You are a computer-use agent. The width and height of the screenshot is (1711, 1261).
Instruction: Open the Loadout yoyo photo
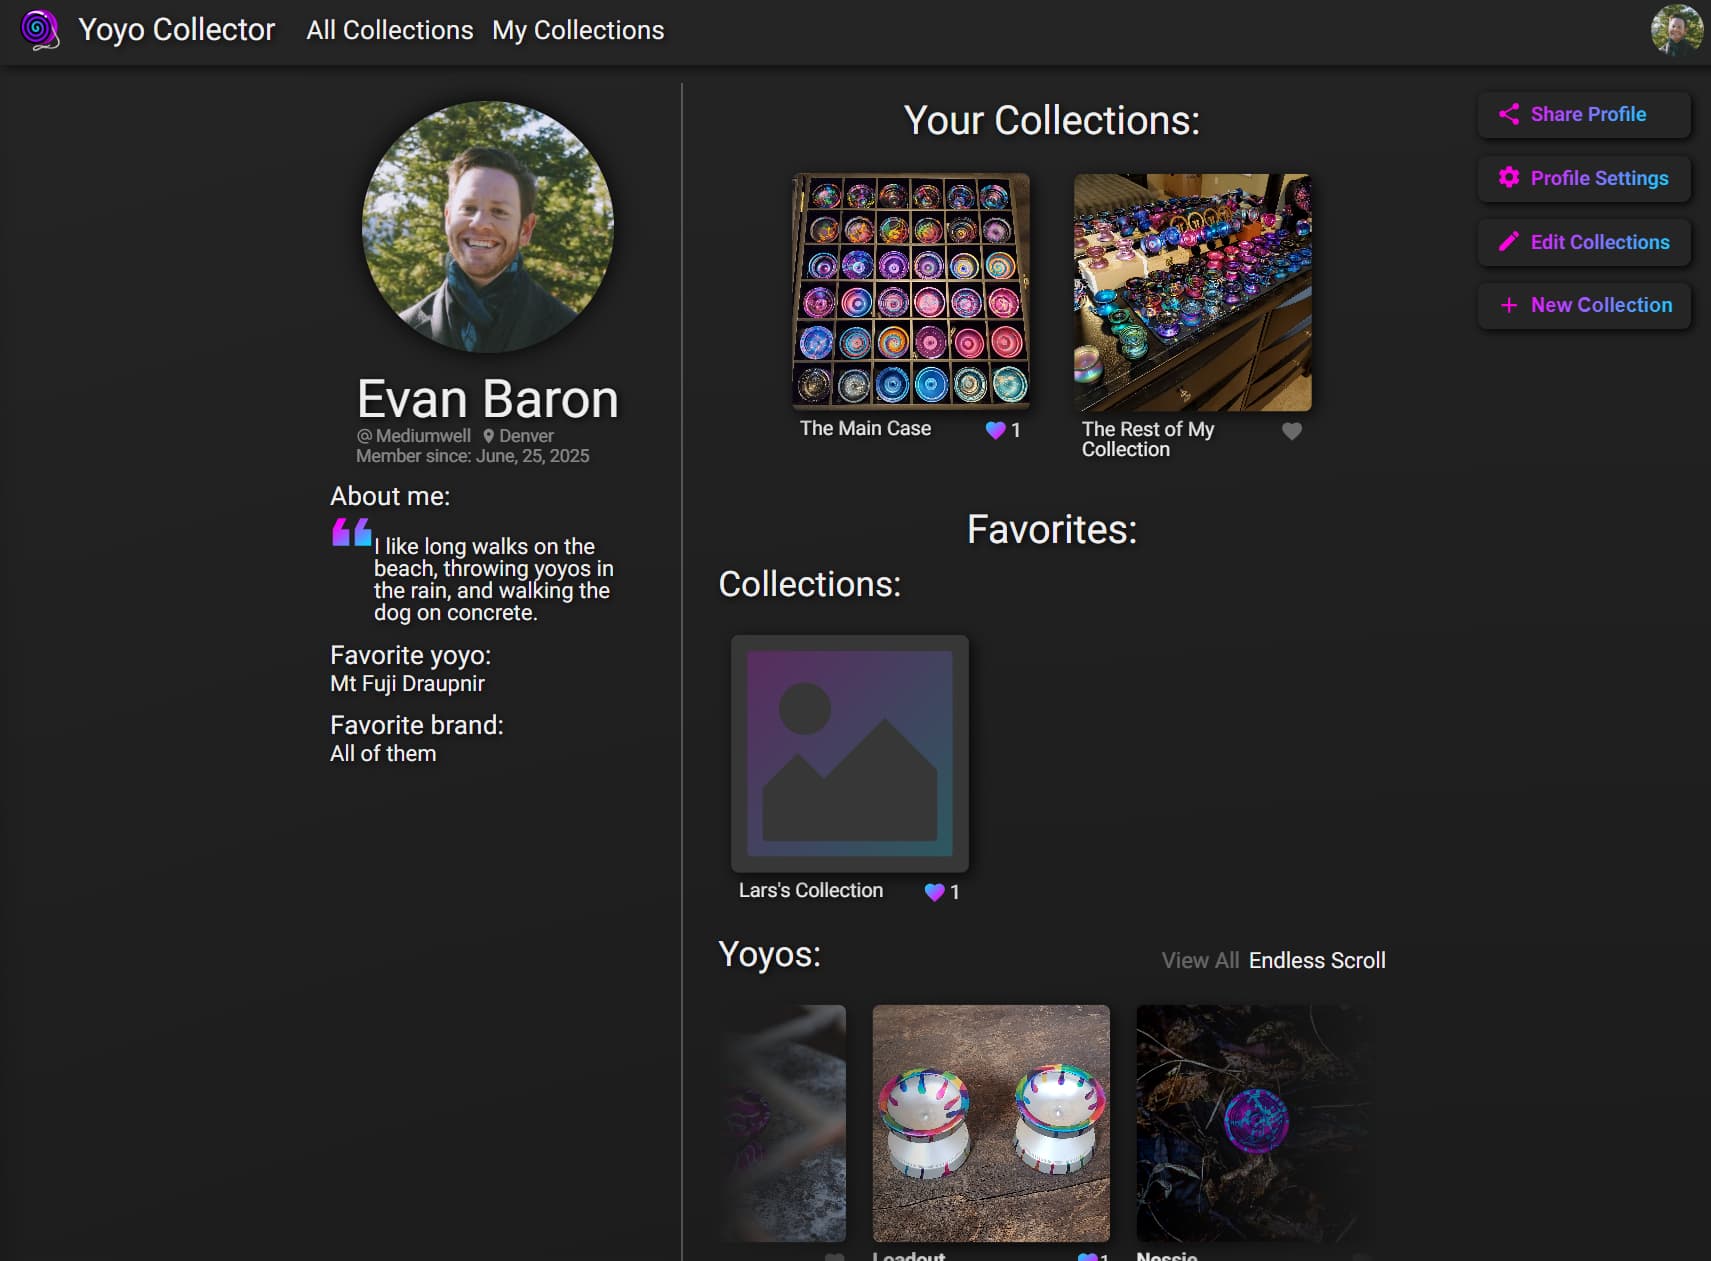pyautogui.click(x=991, y=1123)
